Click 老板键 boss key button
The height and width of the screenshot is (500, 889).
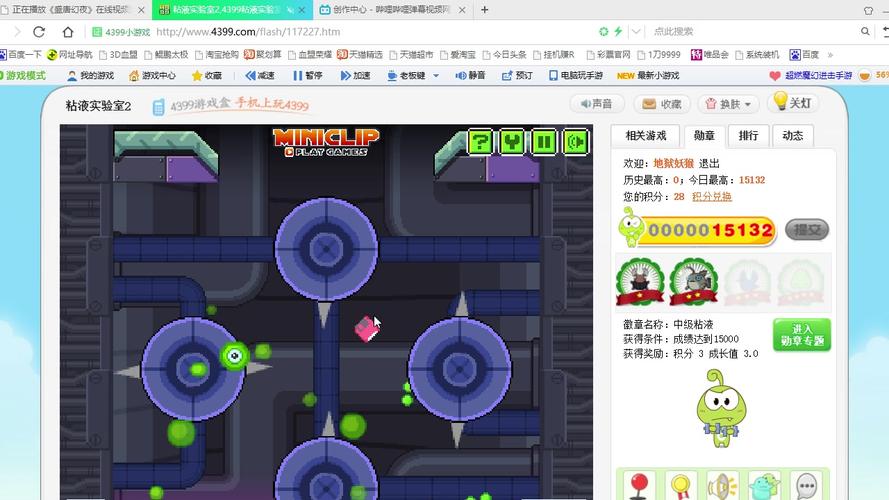point(406,75)
